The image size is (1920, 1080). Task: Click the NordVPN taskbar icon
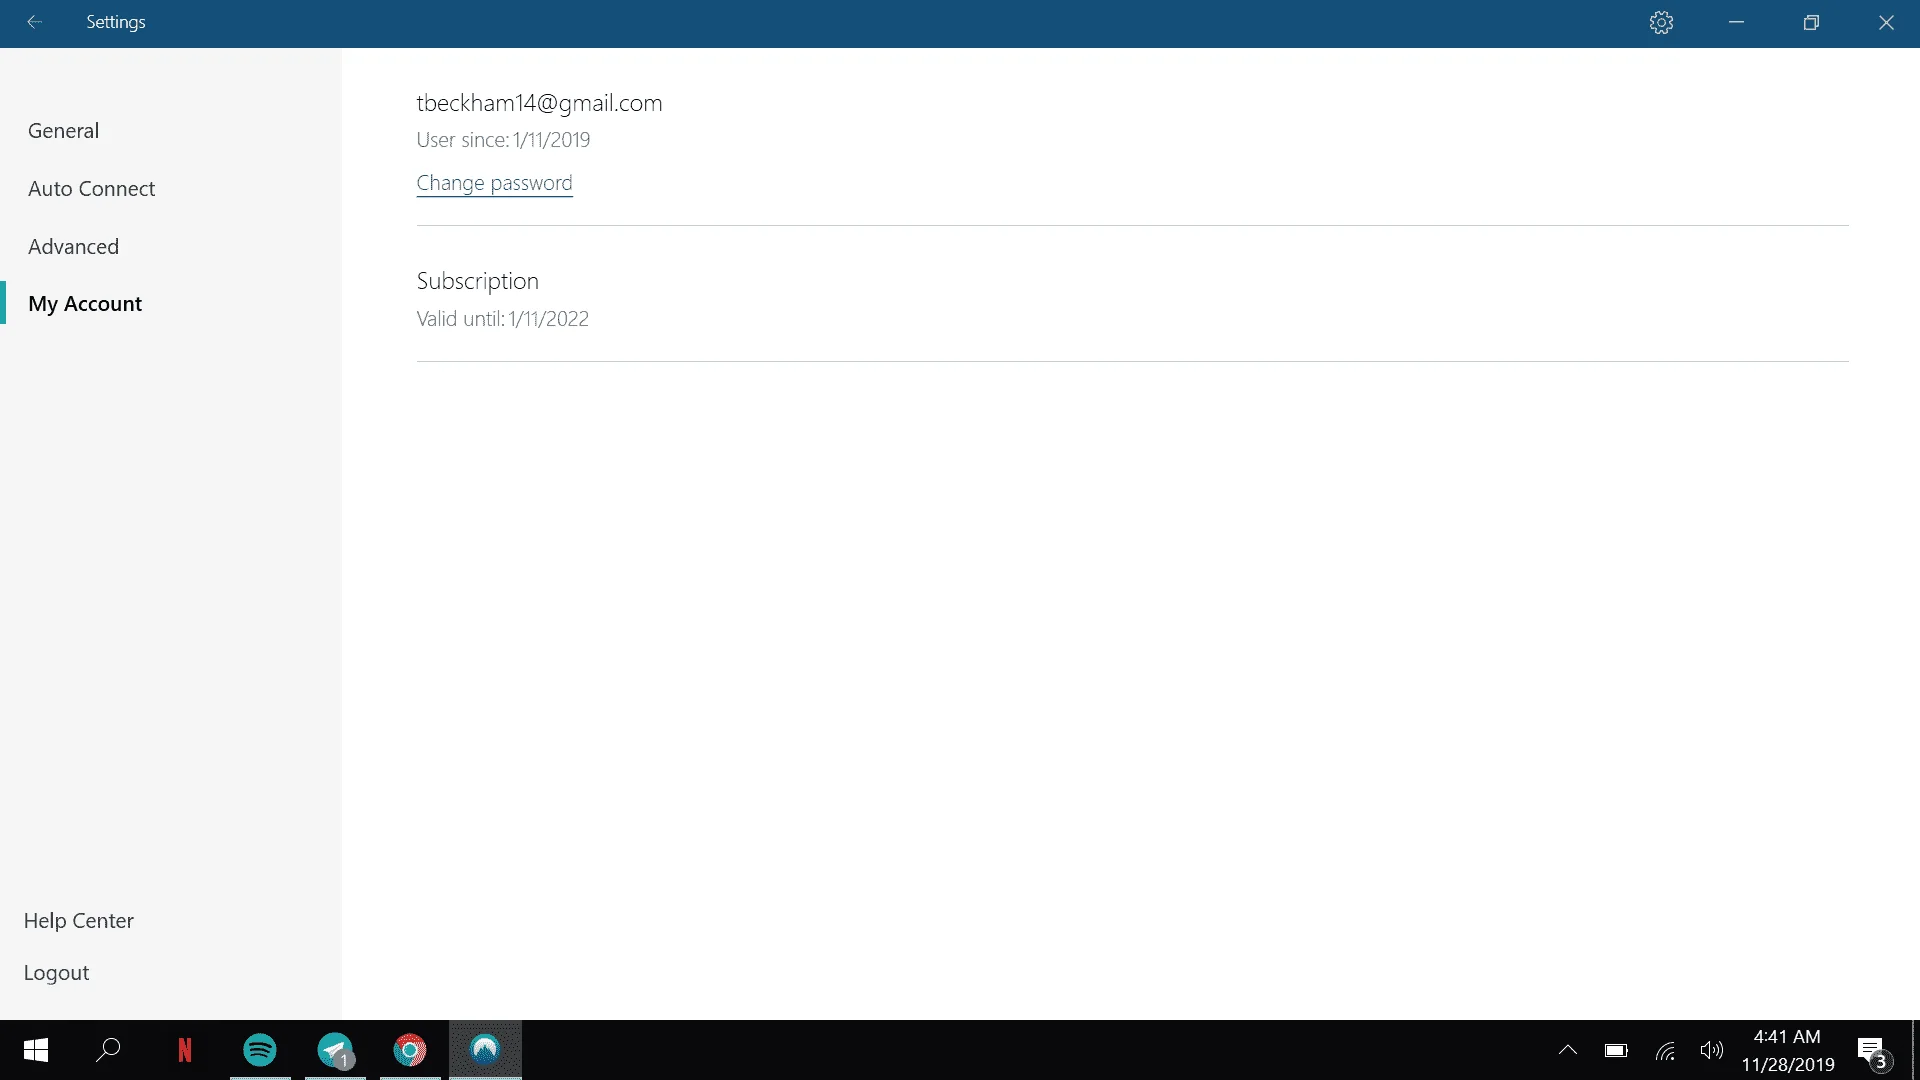pos(485,1049)
